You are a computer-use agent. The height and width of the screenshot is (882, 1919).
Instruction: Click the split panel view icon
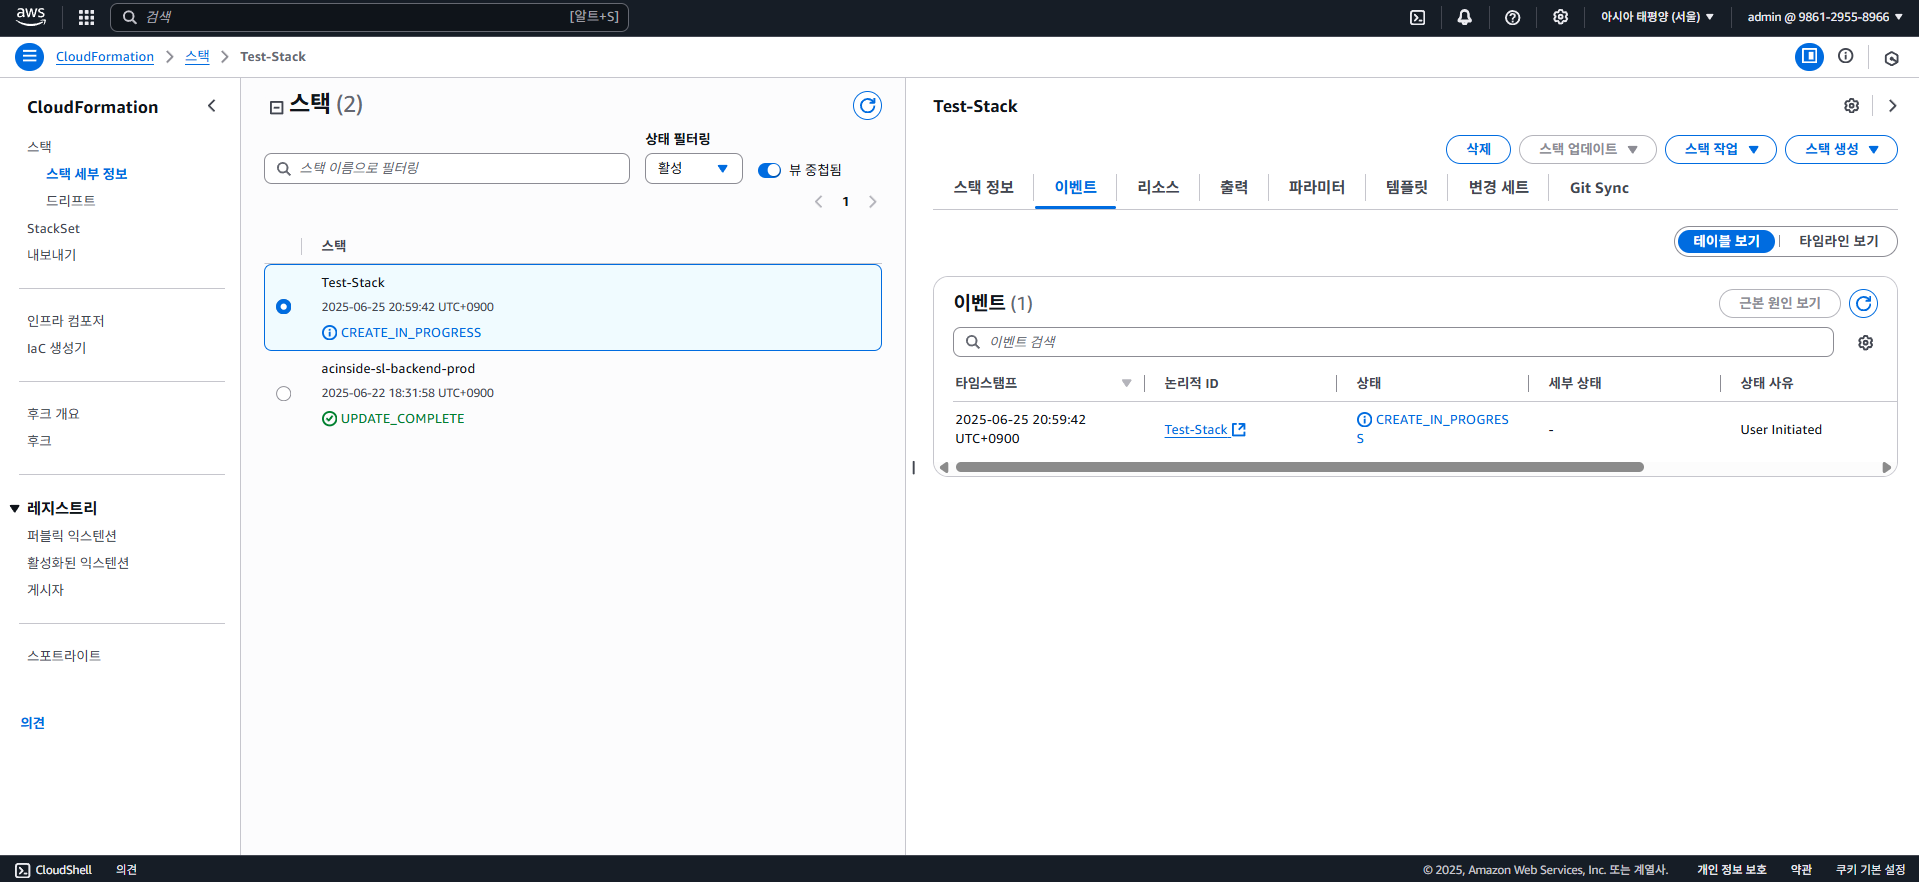pos(1809,57)
